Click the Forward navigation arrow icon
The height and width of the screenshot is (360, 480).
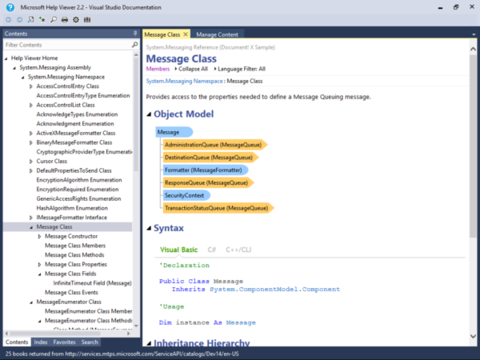[x=20, y=20]
